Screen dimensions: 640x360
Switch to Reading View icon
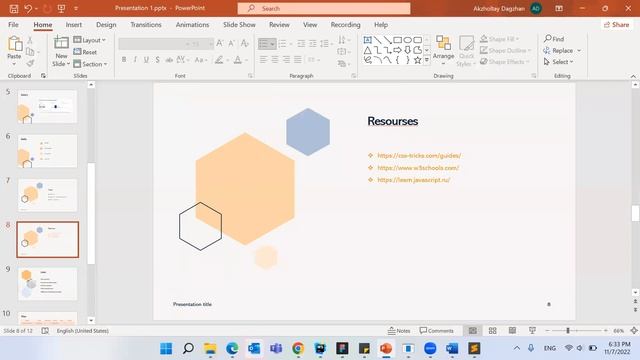tap(512, 331)
